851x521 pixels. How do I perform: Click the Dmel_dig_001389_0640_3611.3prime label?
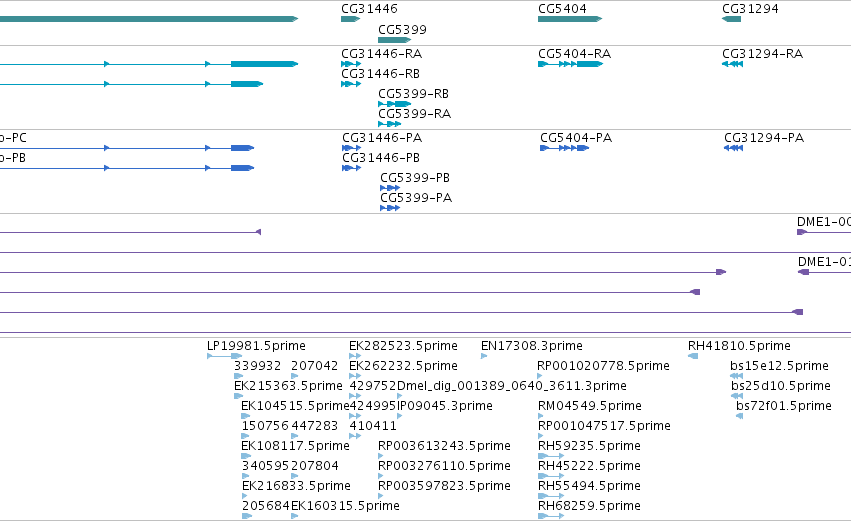pyautogui.click(x=512, y=386)
